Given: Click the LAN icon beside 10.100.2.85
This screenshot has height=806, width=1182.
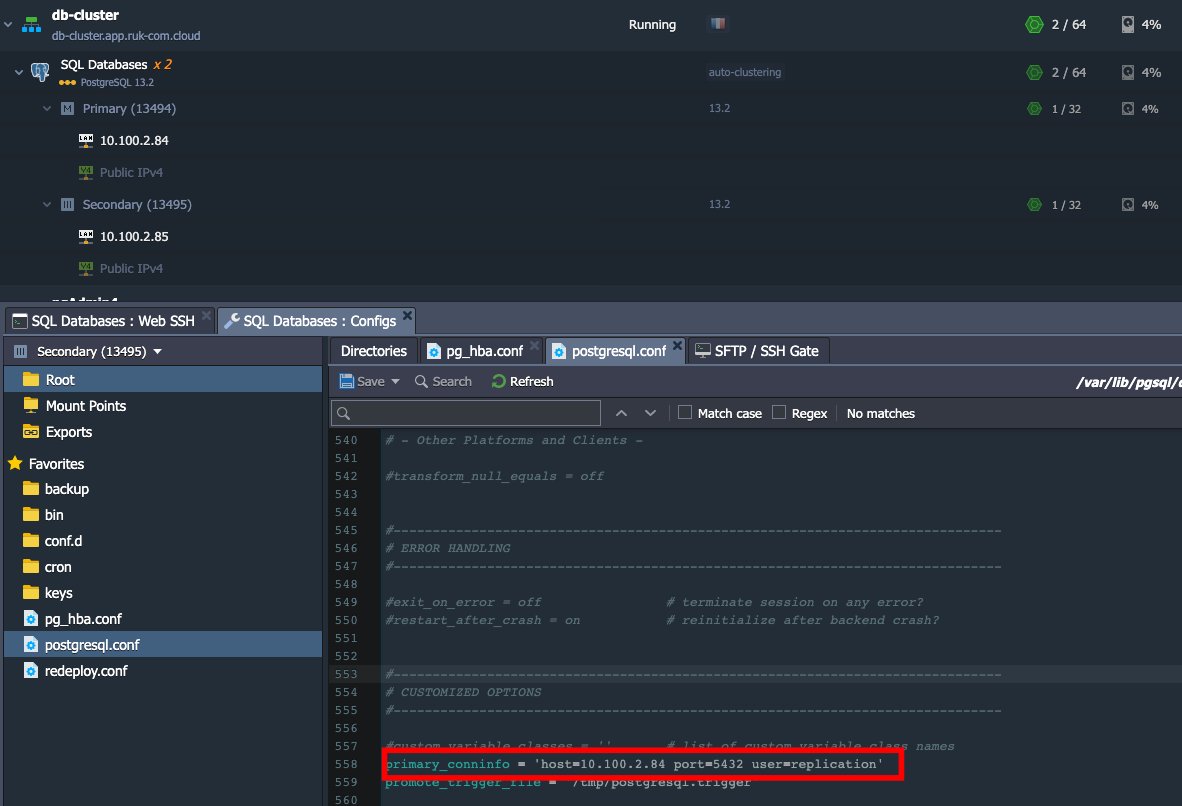Looking at the screenshot, I should point(86,236).
